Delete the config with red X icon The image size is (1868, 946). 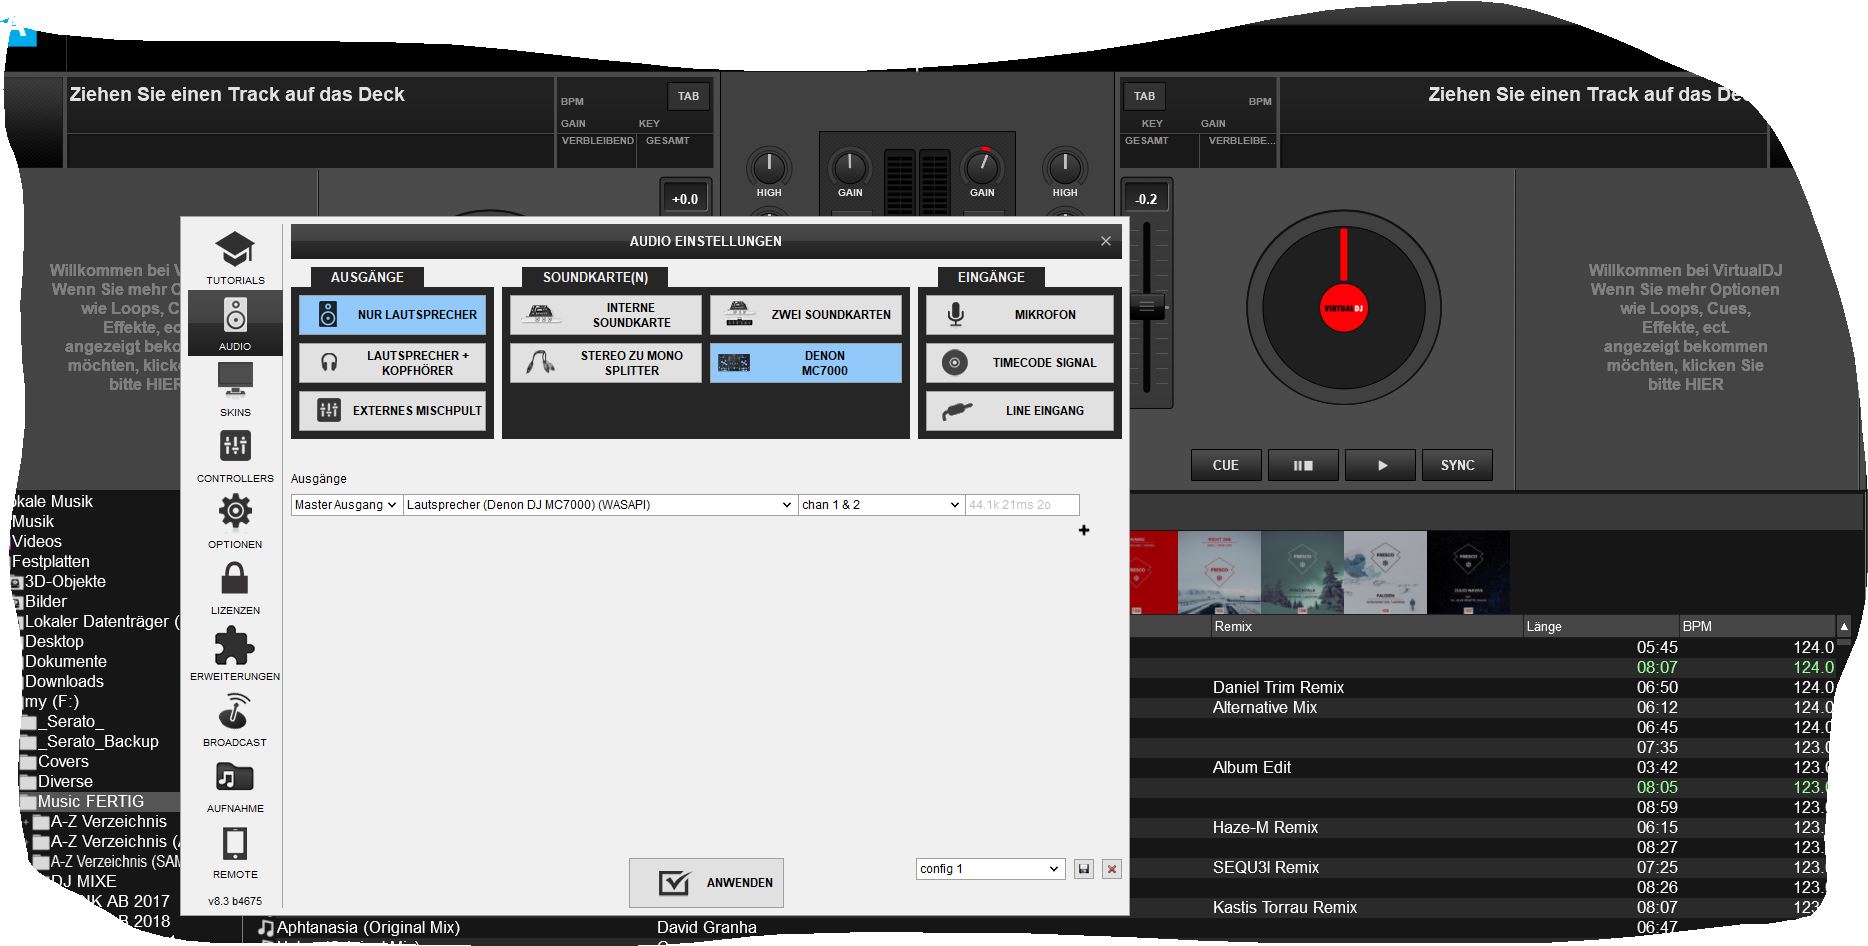(1111, 869)
